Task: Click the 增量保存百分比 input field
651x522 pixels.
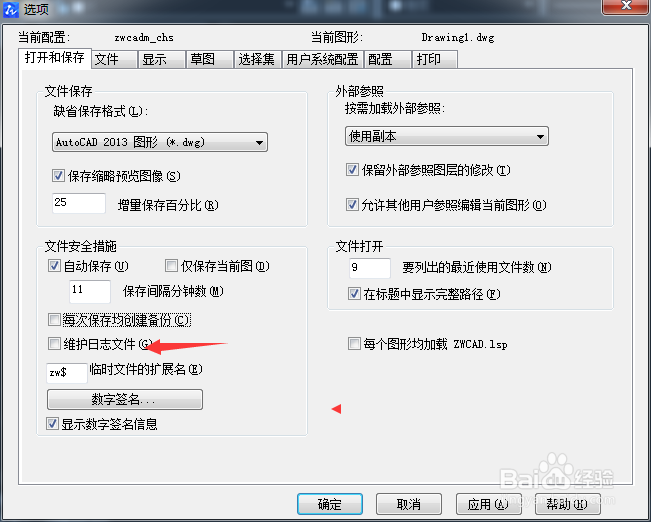Action: pos(79,203)
